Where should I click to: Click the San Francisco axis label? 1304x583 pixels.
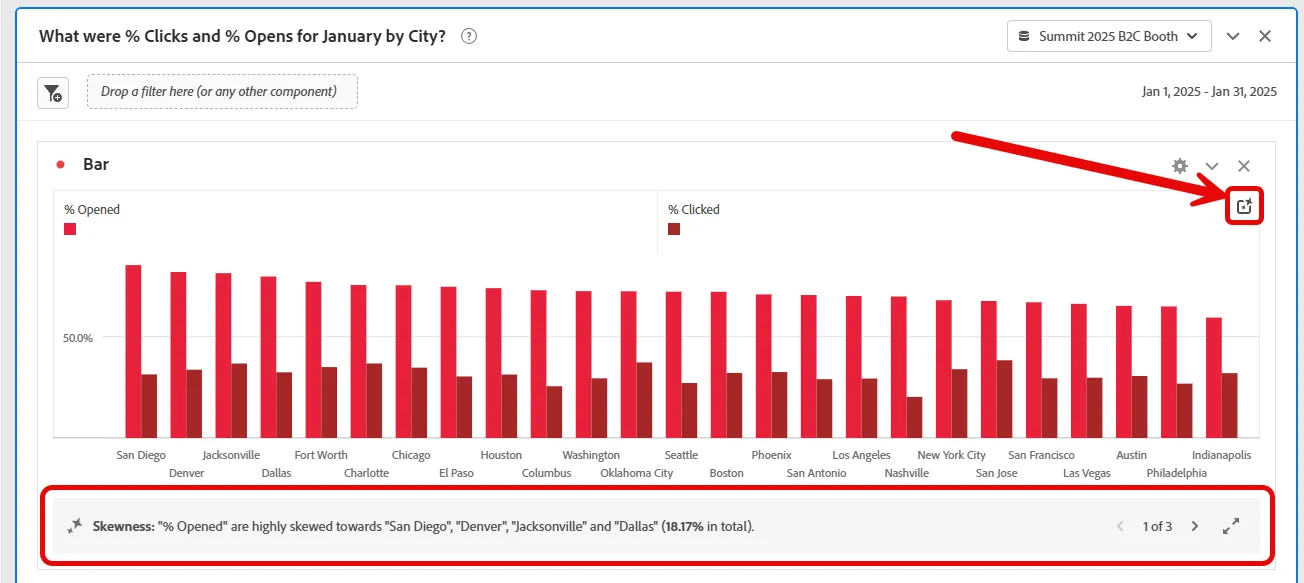click(1041, 455)
